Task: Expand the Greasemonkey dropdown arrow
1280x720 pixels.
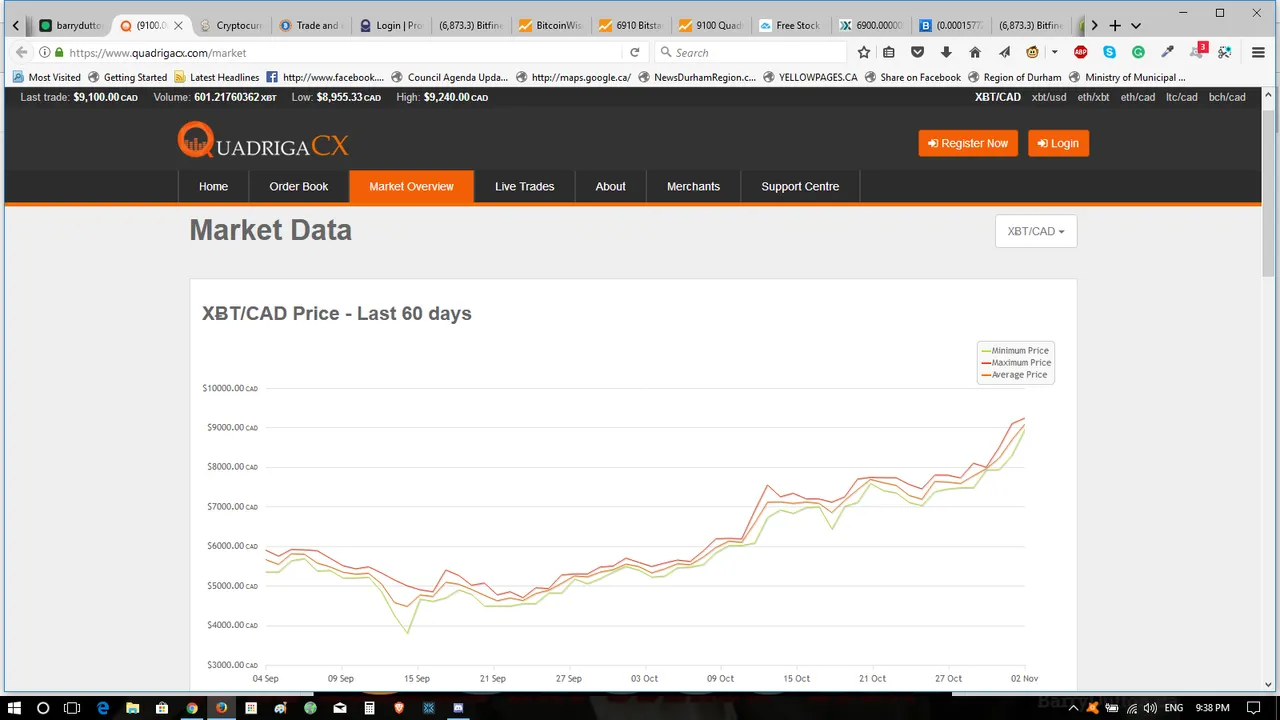Action: 1054,53
